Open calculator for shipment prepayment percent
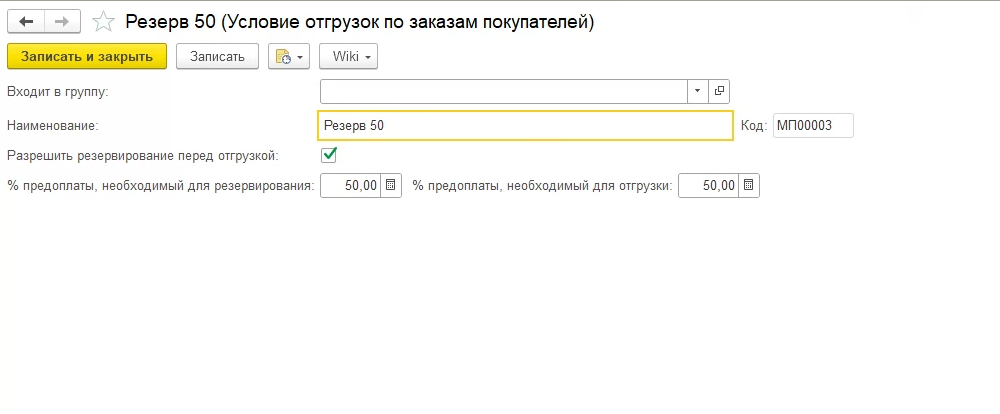Screen dimensions: 1000x414 pyautogui.click(x=749, y=185)
